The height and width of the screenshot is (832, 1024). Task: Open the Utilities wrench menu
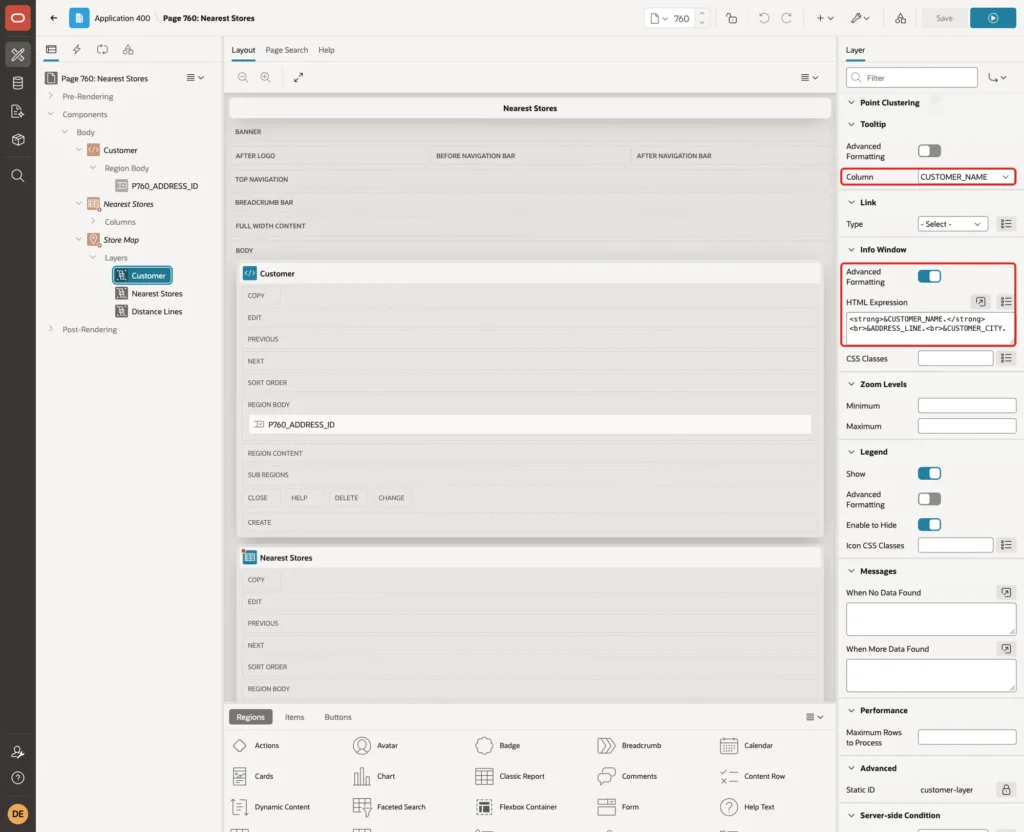pos(860,18)
